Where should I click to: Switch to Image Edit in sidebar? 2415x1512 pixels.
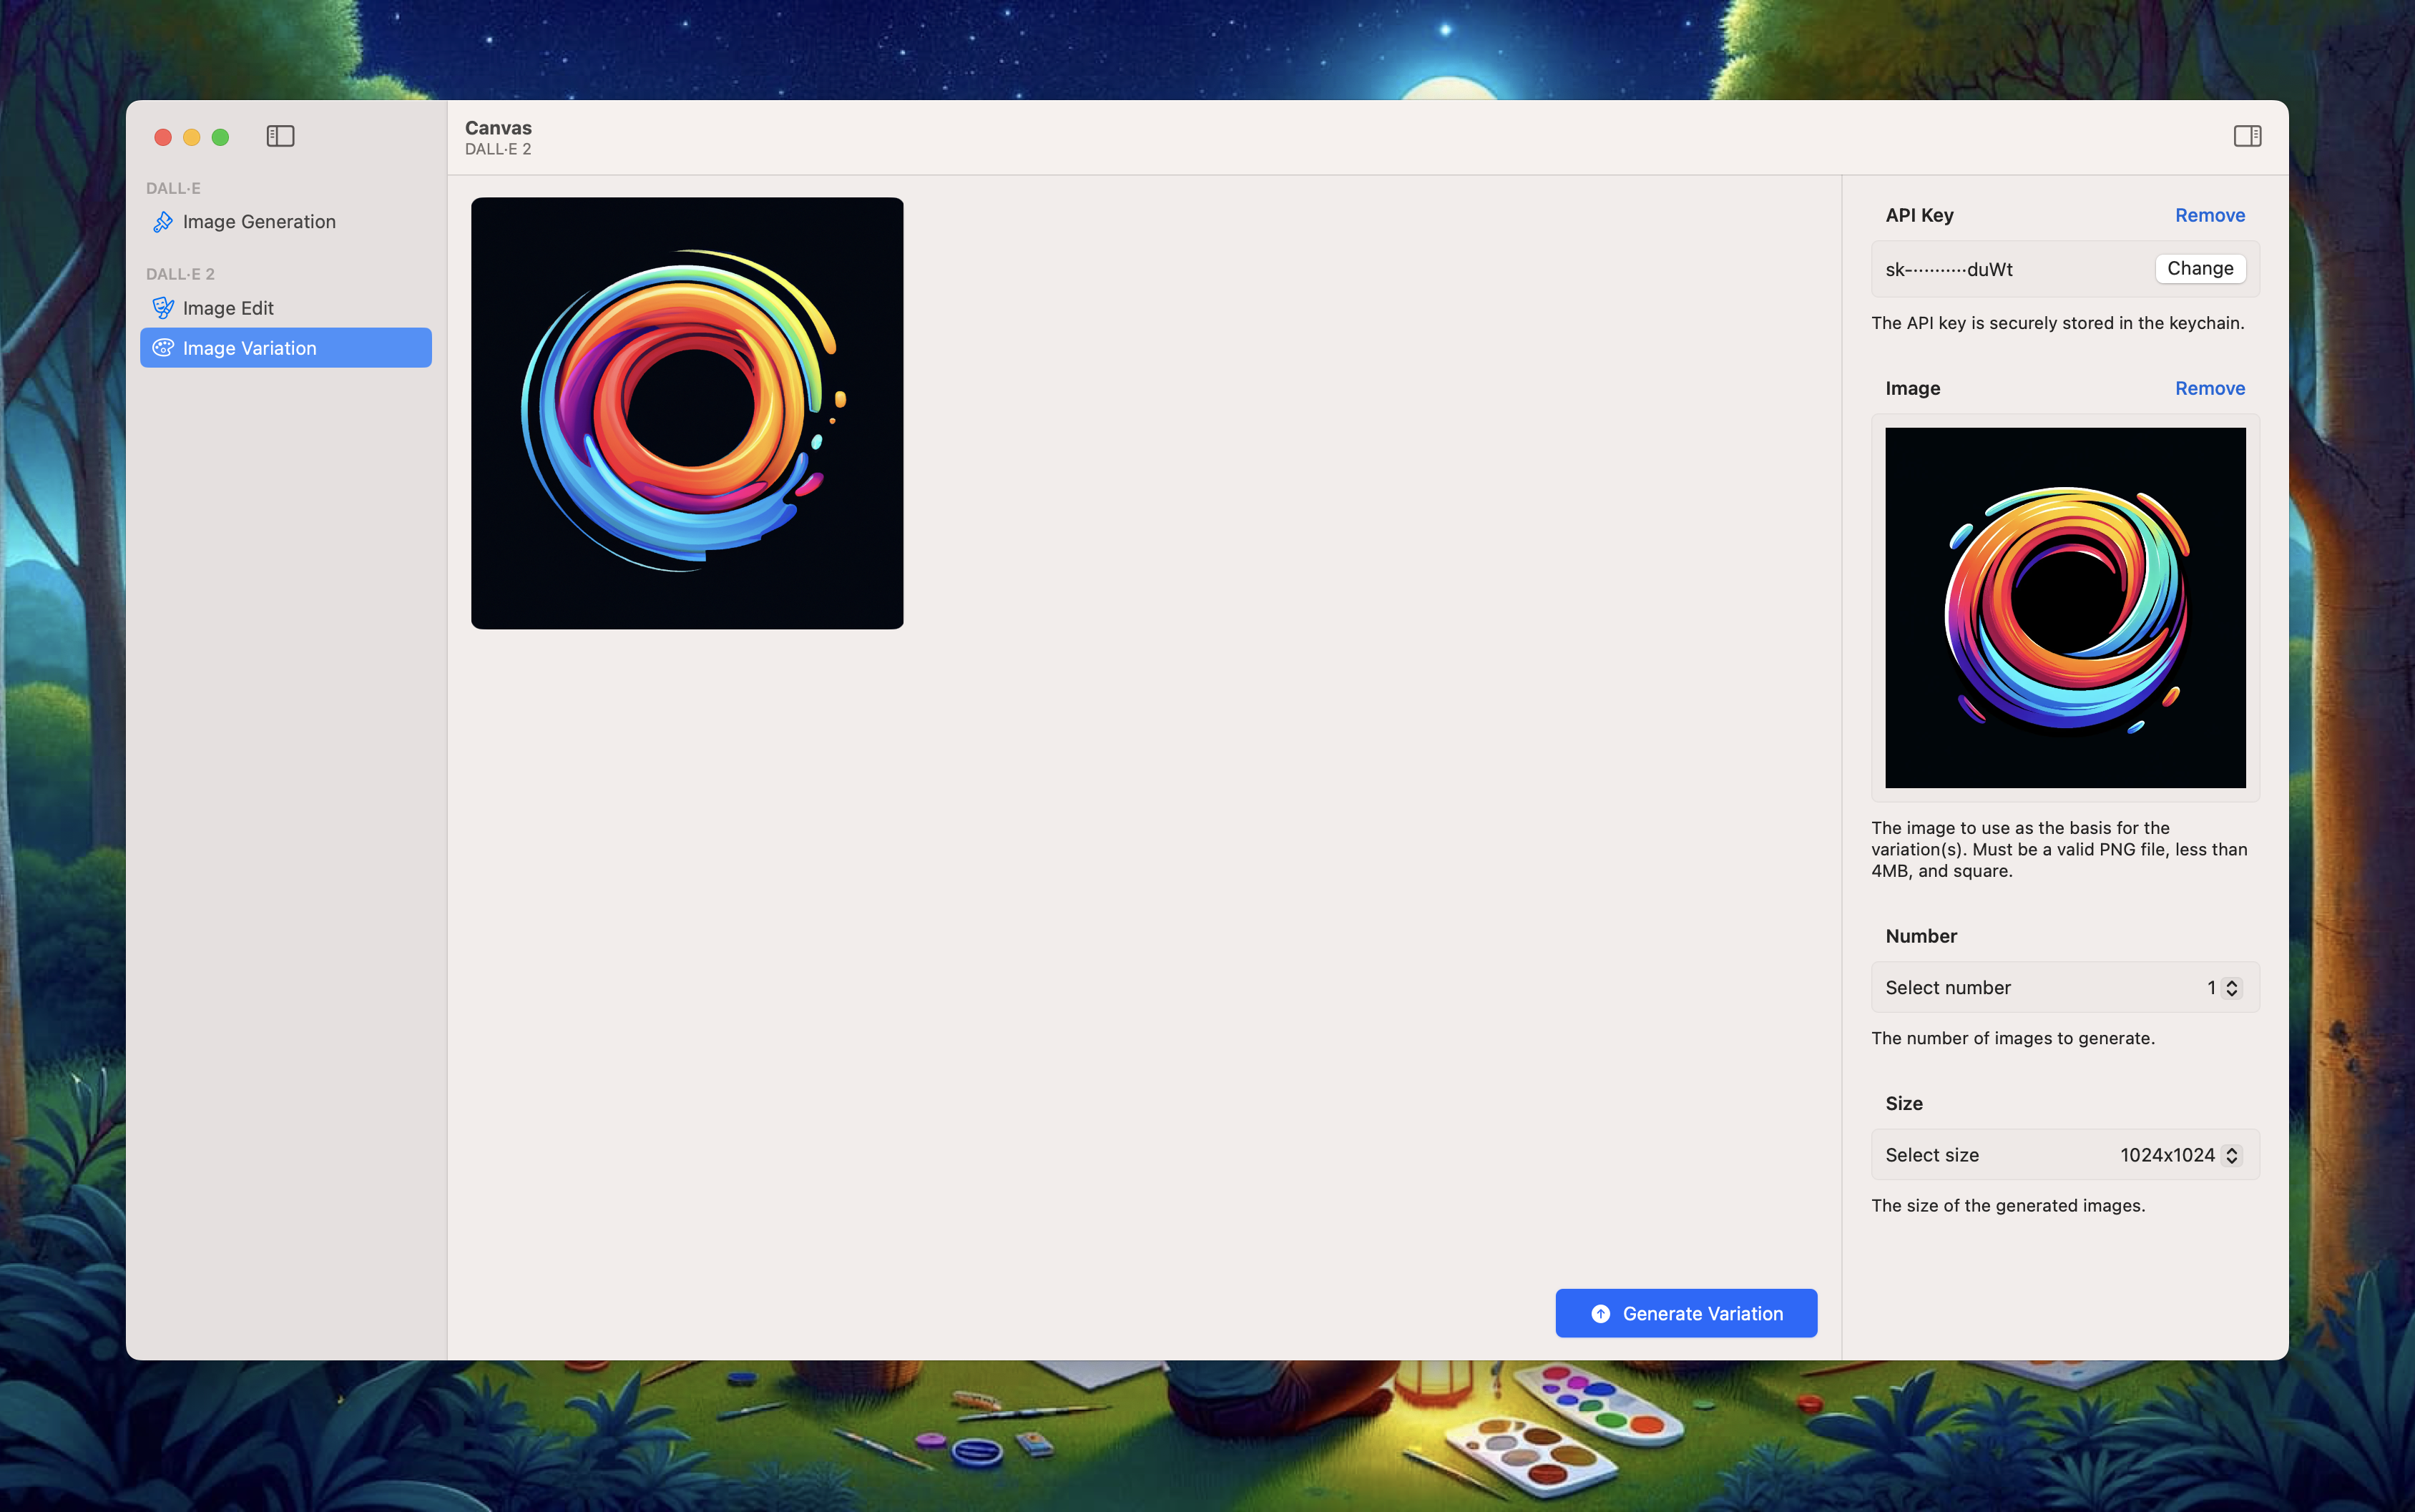(x=228, y=308)
